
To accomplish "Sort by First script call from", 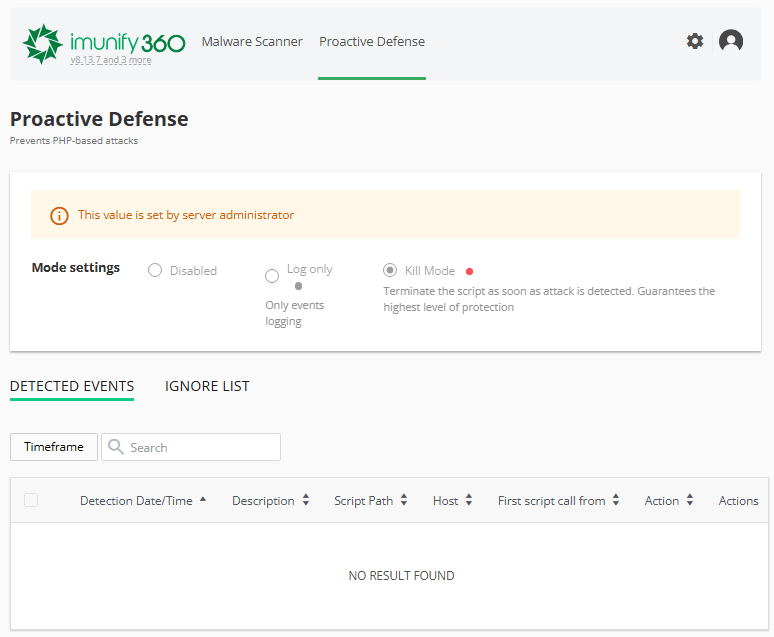I will [x=558, y=501].
